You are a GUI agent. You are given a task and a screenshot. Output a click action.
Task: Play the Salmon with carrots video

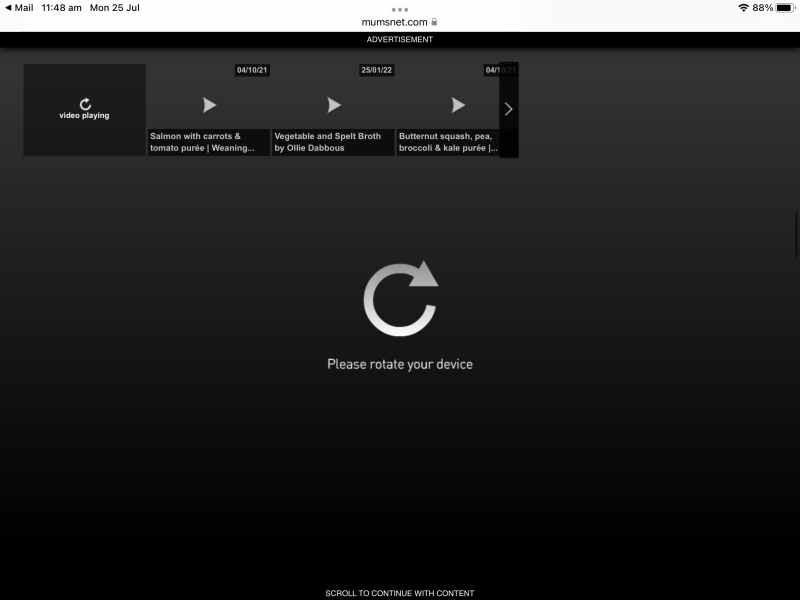(x=209, y=105)
